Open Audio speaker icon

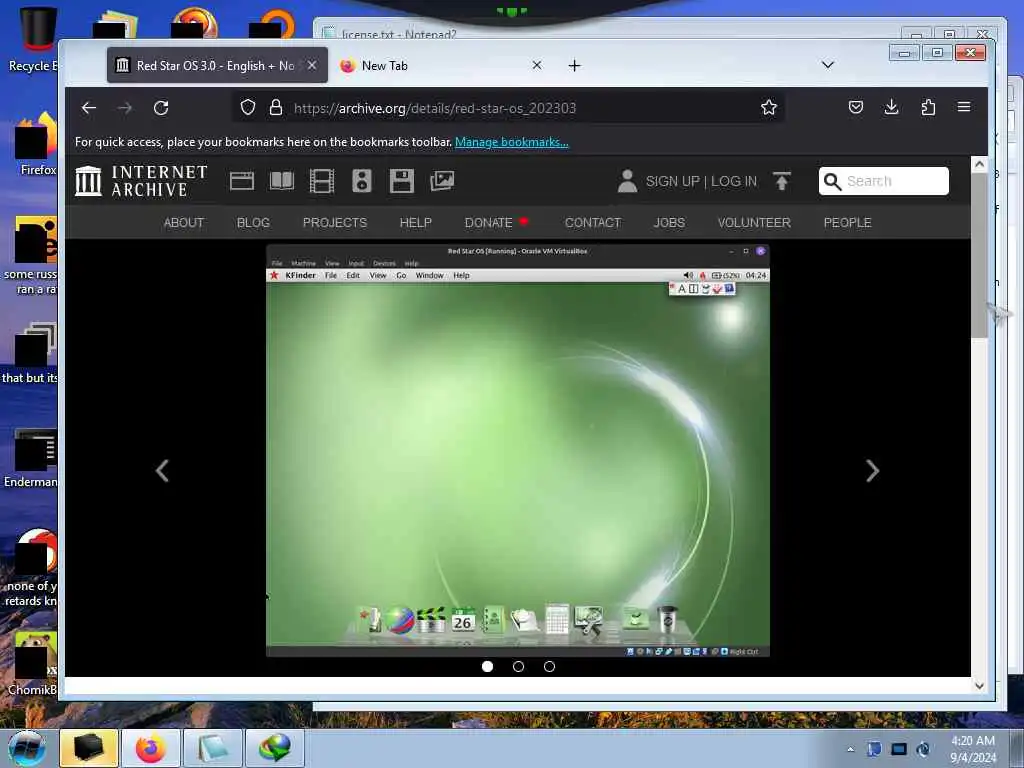[x=362, y=181]
